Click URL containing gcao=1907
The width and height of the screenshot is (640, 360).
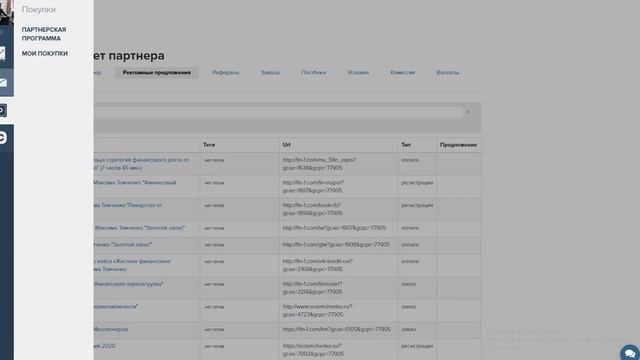coord(334,228)
